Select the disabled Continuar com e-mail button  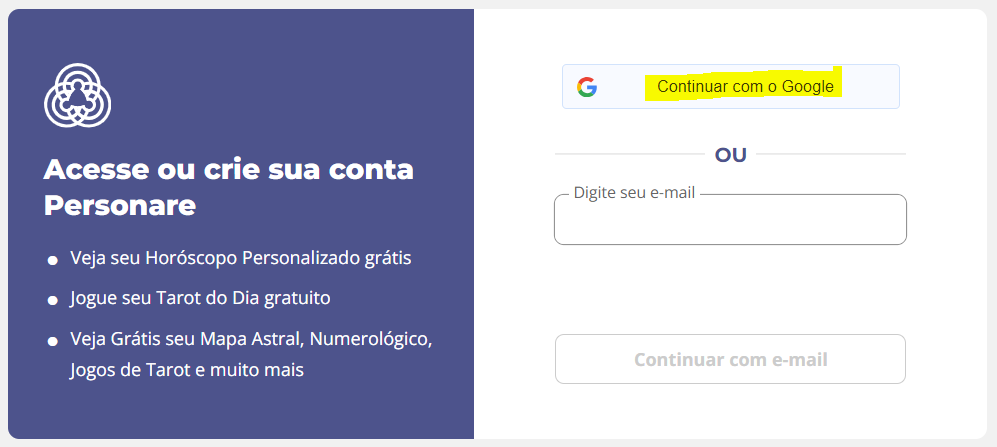tap(731, 359)
